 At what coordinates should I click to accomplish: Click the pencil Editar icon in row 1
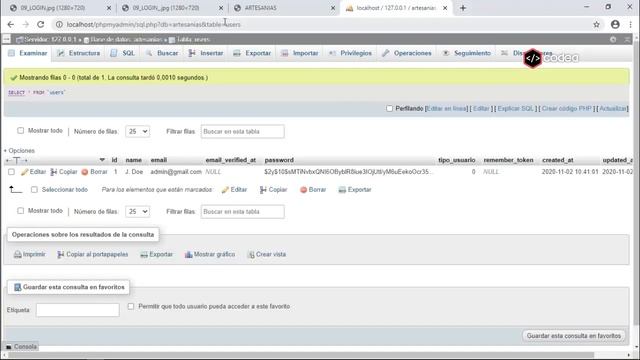point(24,172)
